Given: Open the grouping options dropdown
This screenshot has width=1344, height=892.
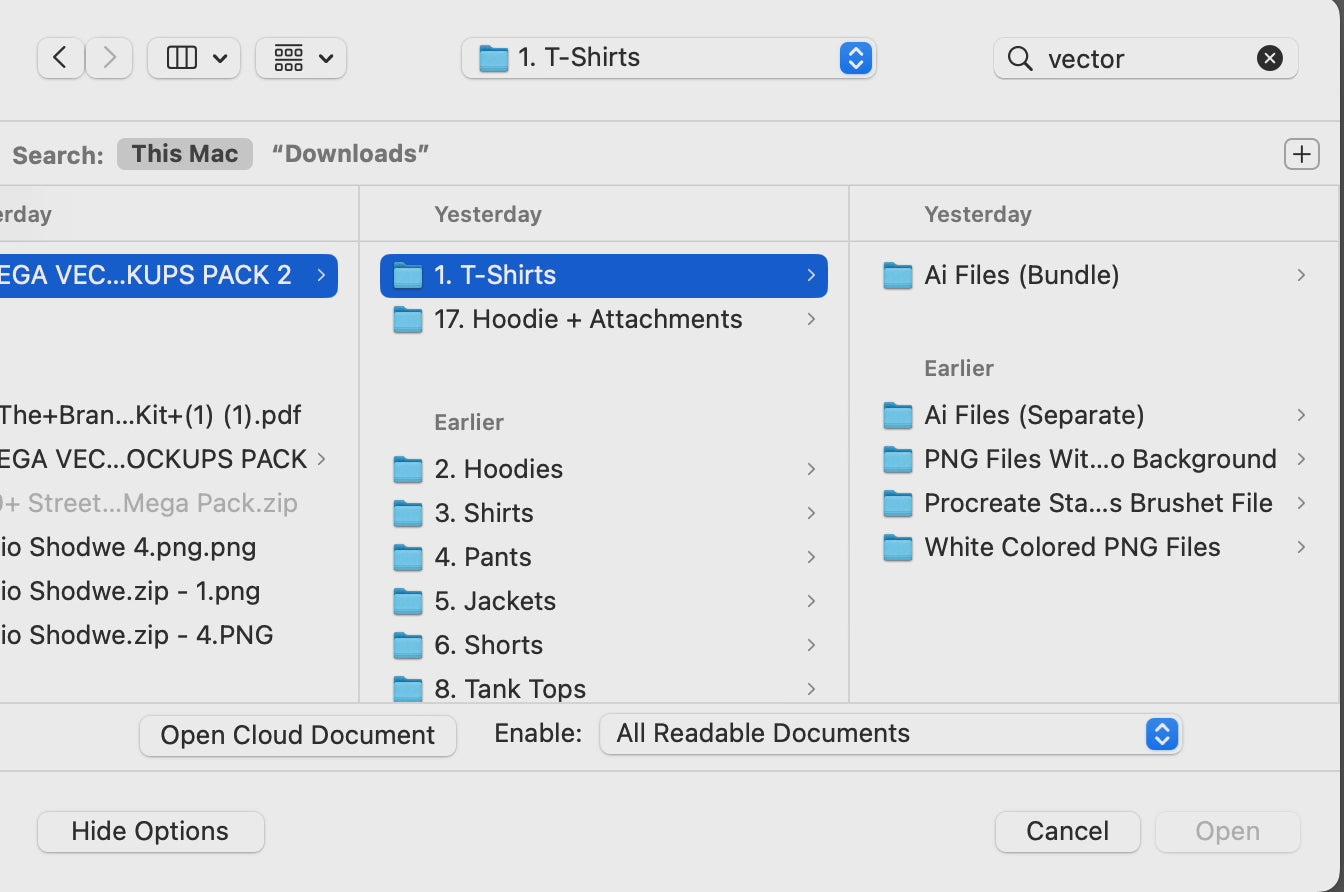Looking at the screenshot, I should click(301, 58).
